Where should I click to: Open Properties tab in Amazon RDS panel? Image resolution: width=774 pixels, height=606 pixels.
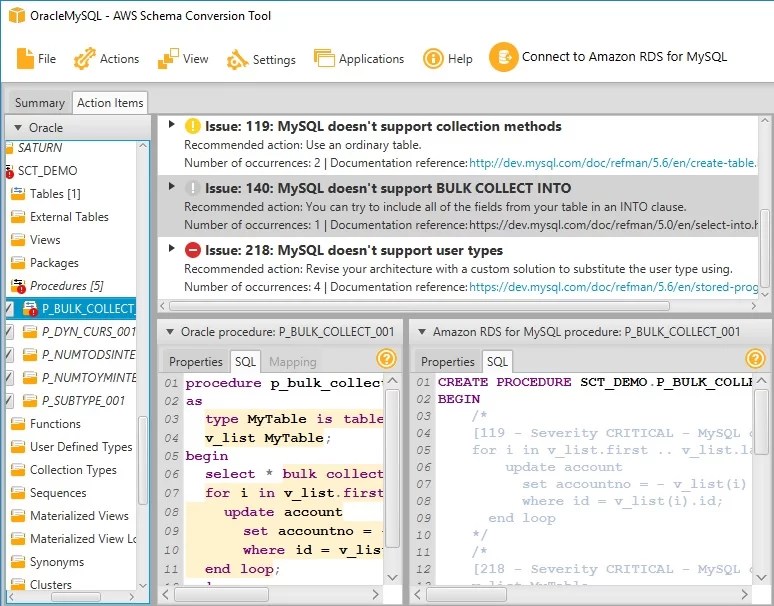coord(448,362)
